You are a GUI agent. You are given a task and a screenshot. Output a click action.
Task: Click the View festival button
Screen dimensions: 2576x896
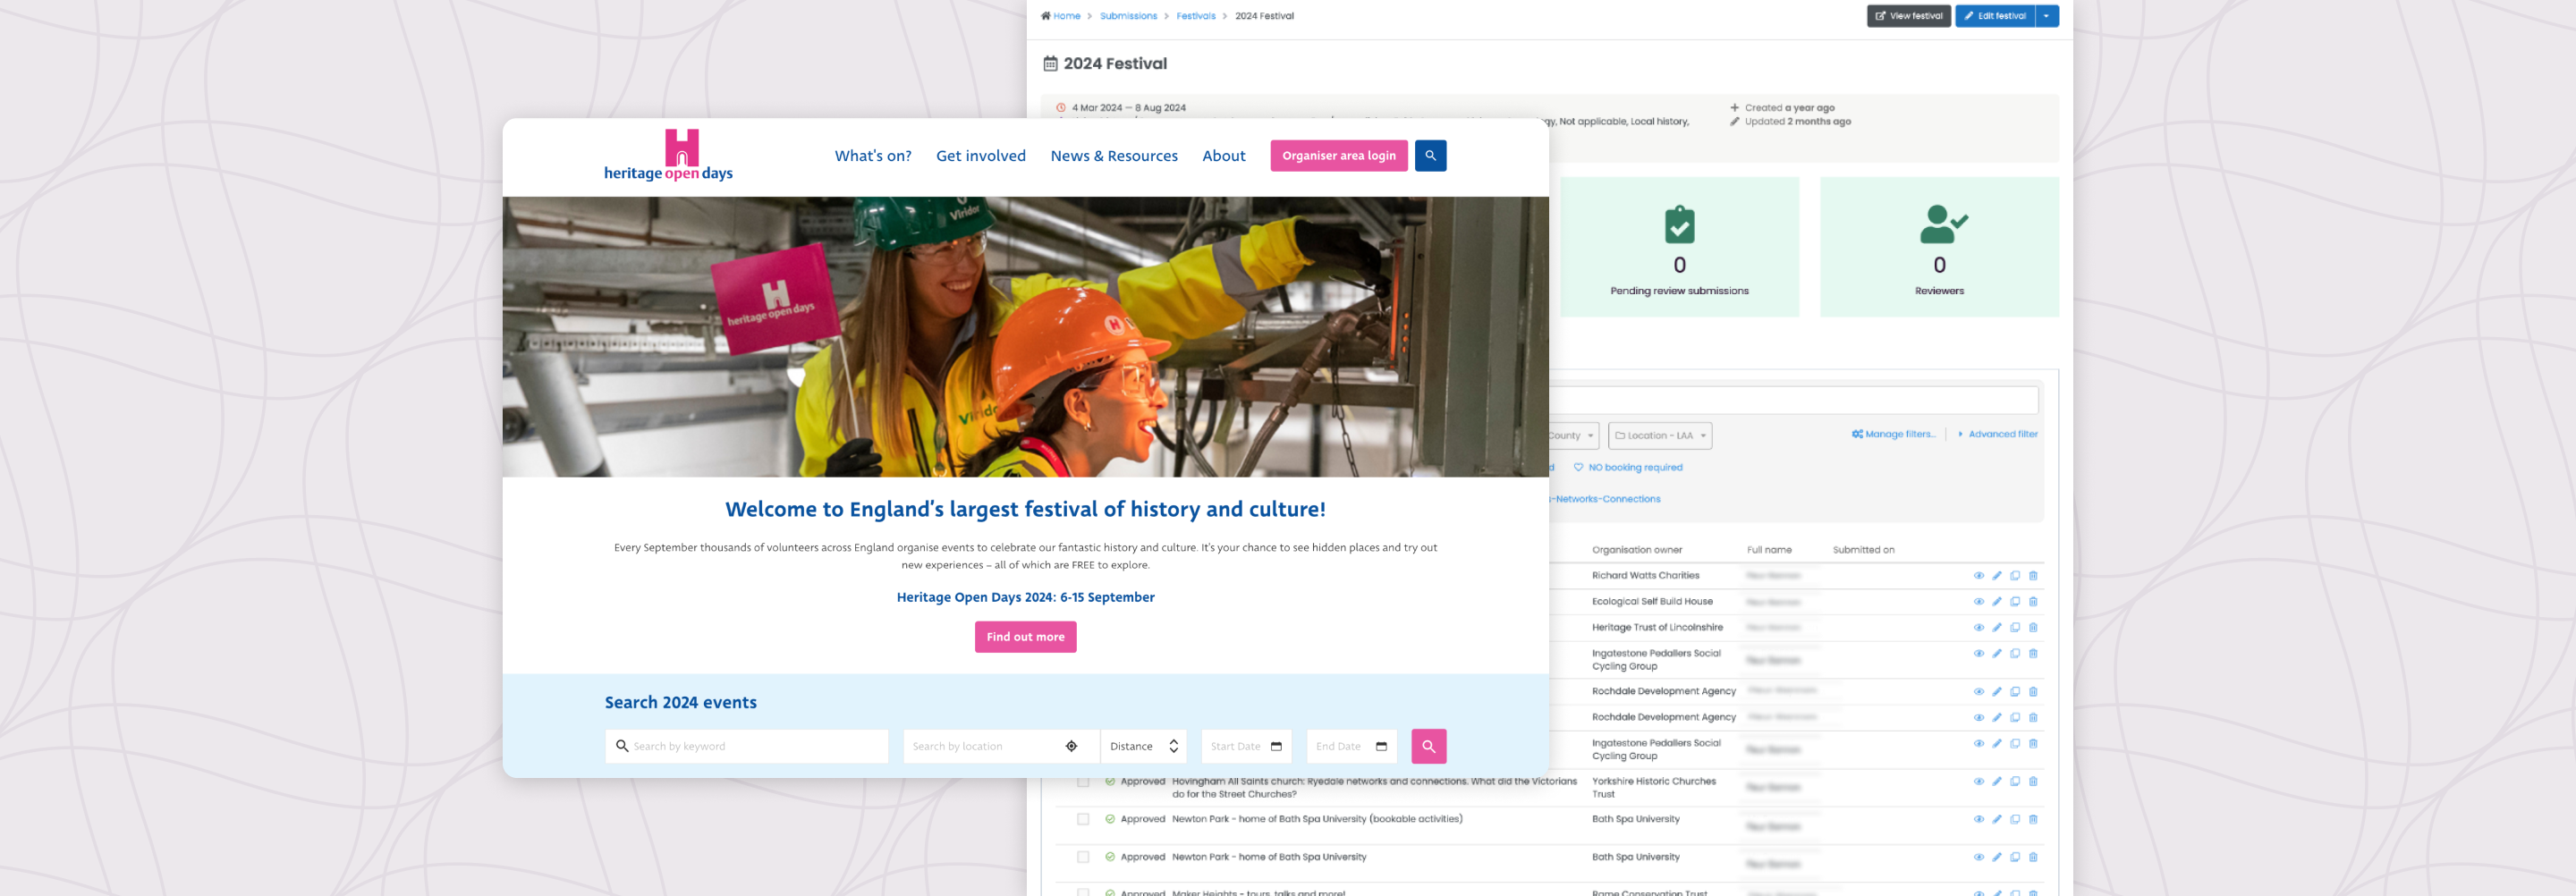tap(1908, 16)
